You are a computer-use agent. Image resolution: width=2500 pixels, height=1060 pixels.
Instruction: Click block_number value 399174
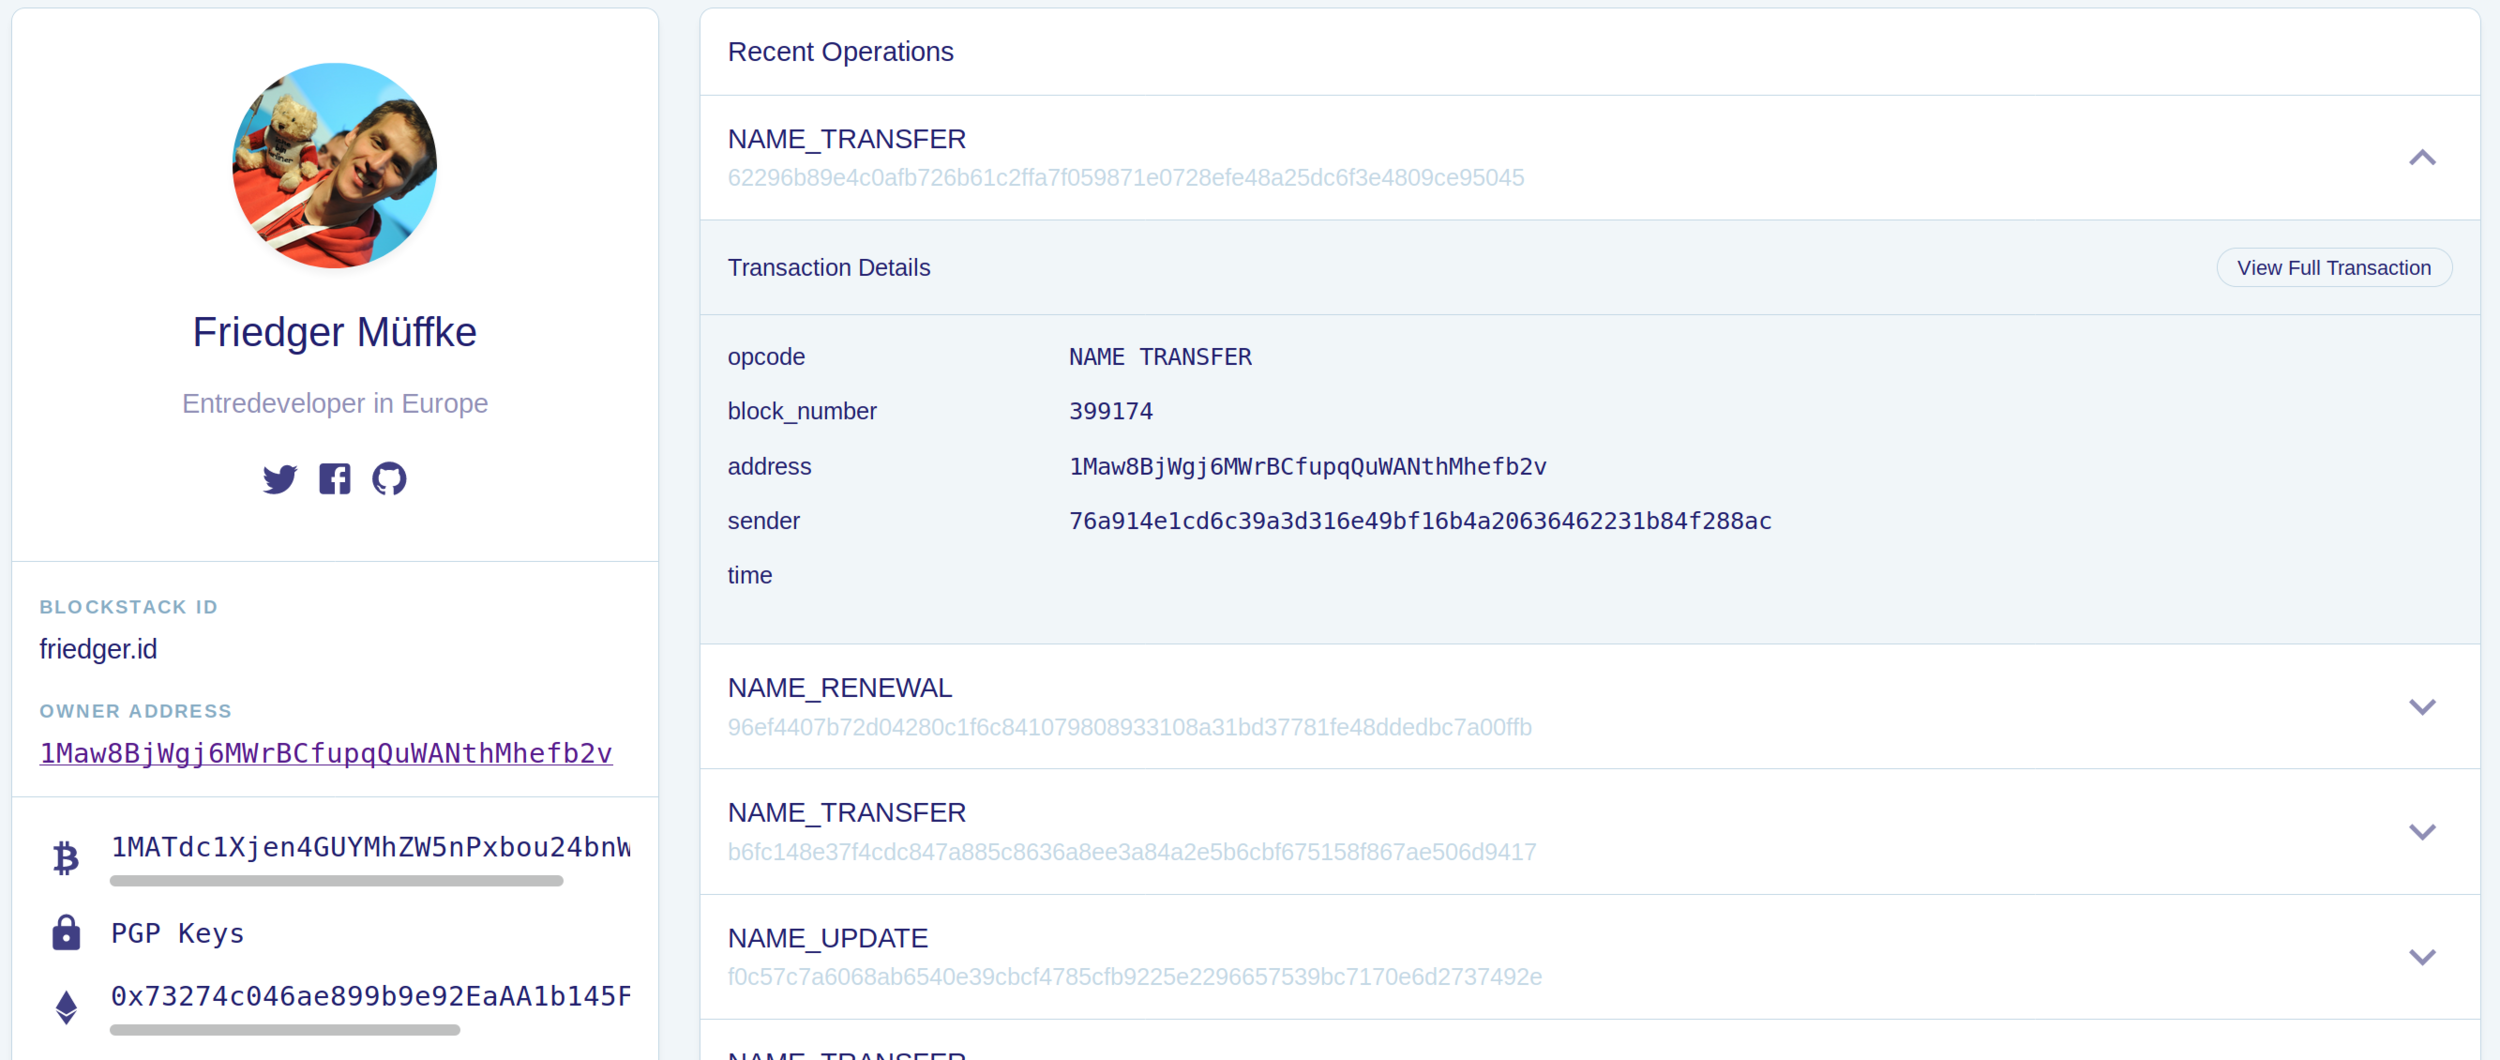click(1111, 412)
